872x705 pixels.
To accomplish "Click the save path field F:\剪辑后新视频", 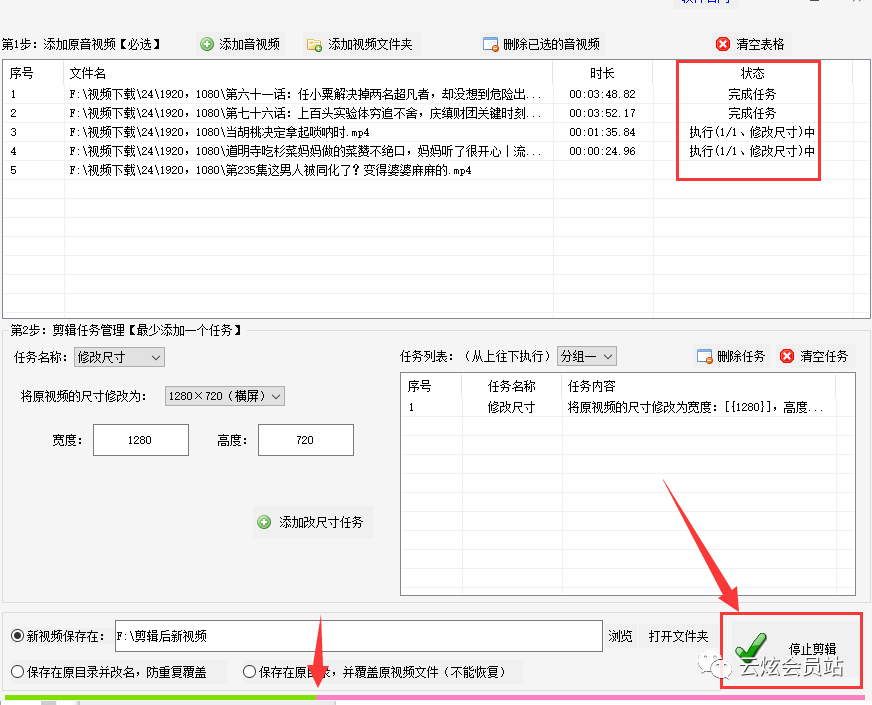I will pyautogui.click(x=359, y=636).
